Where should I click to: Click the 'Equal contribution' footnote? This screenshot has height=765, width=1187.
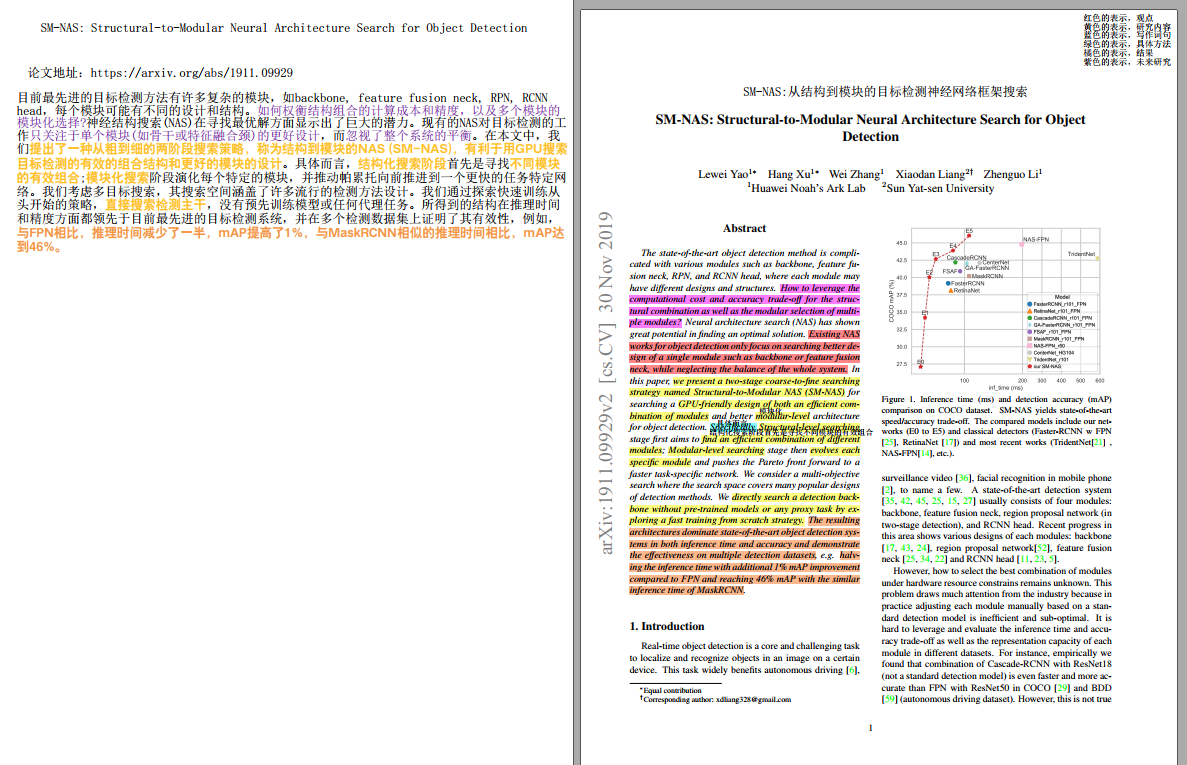click(x=671, y=691)
